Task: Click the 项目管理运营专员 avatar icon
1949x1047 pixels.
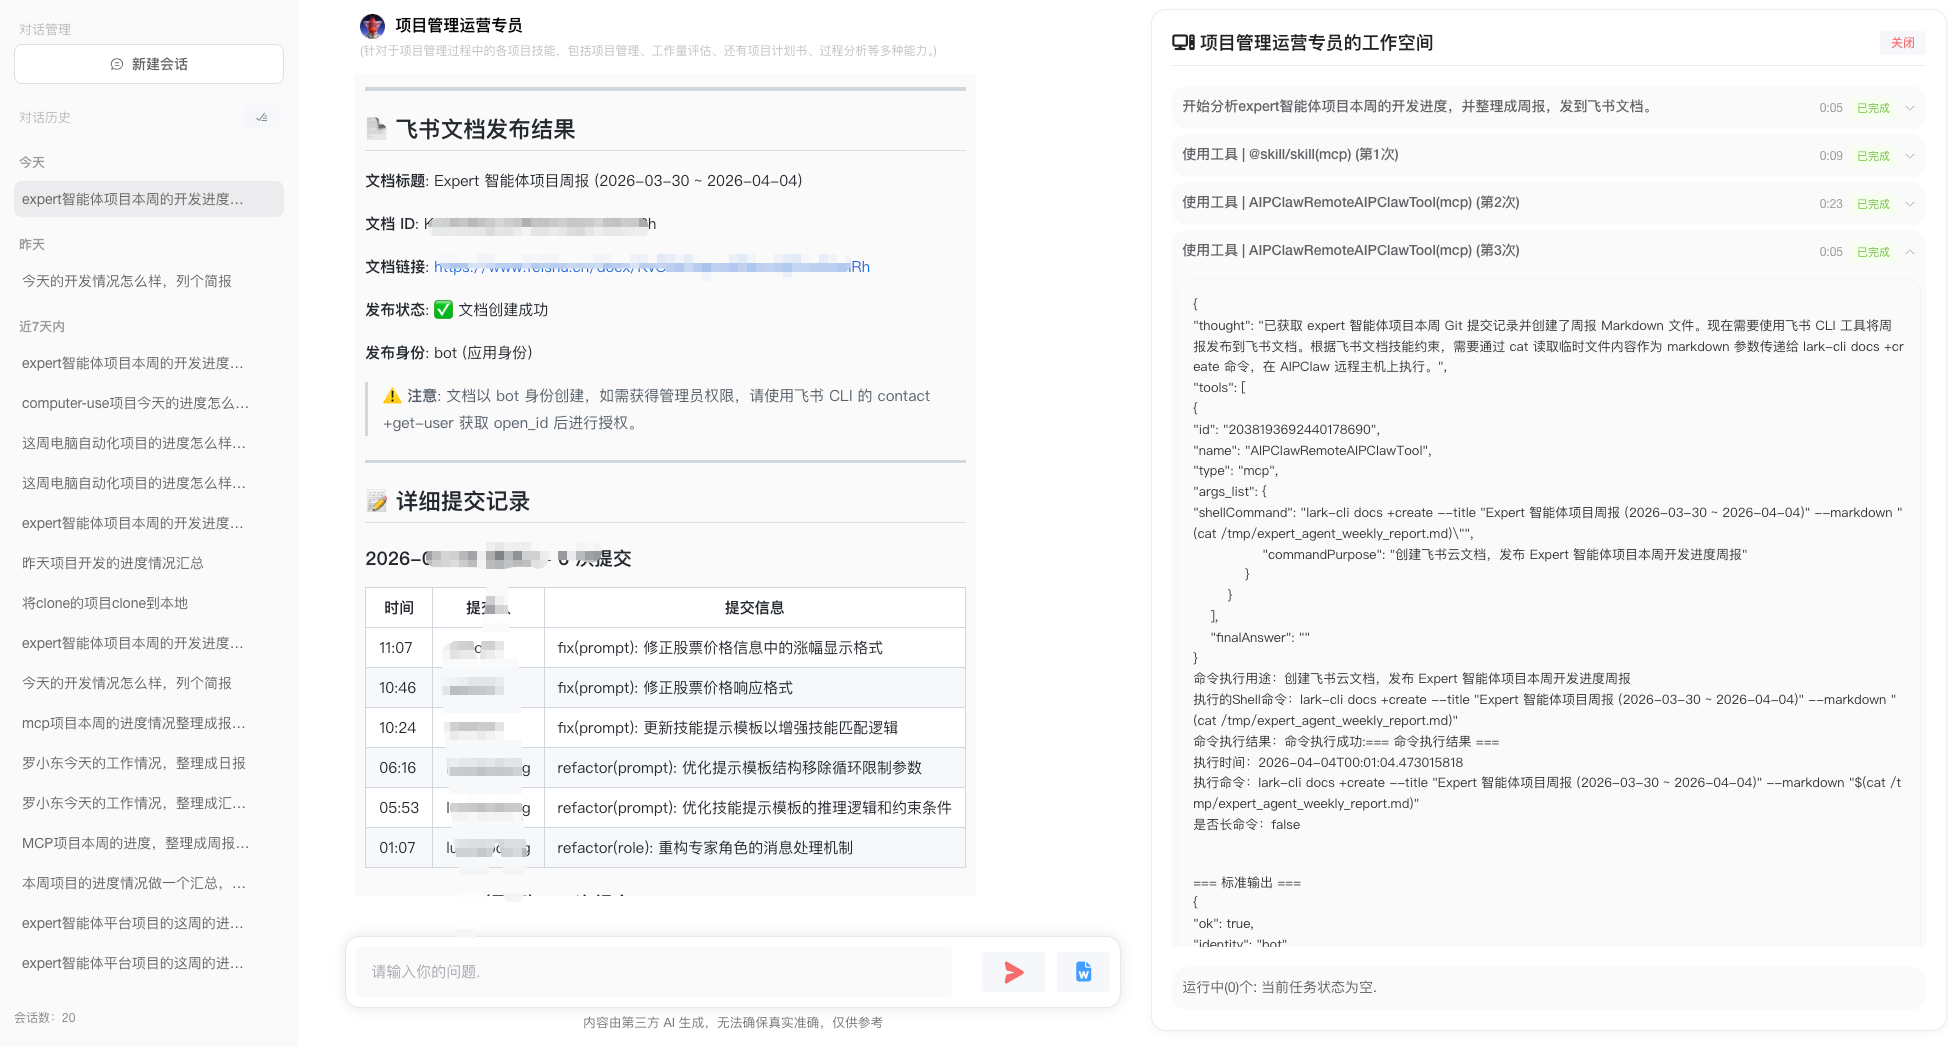Action: [x=373, y=26]
